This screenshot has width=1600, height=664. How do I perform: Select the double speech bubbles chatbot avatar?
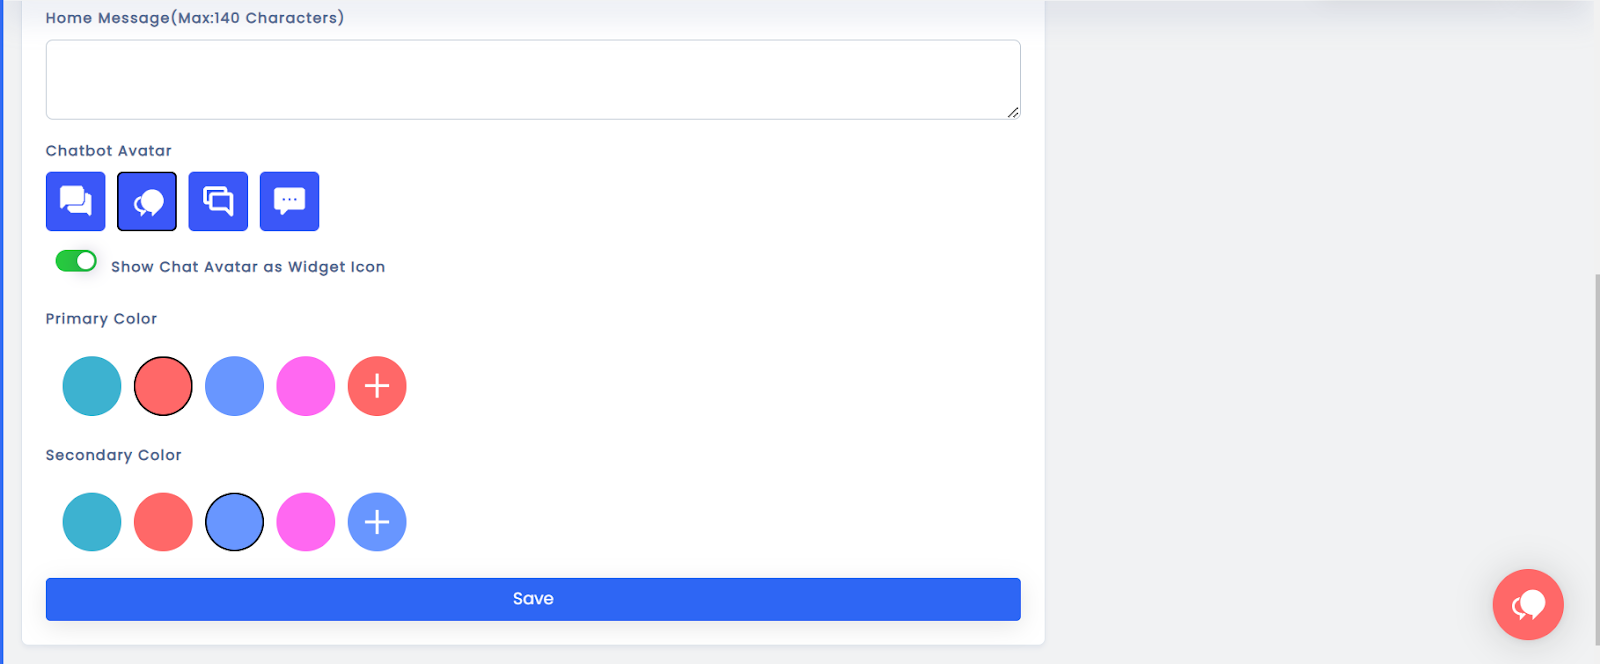(x=75, y=201)
